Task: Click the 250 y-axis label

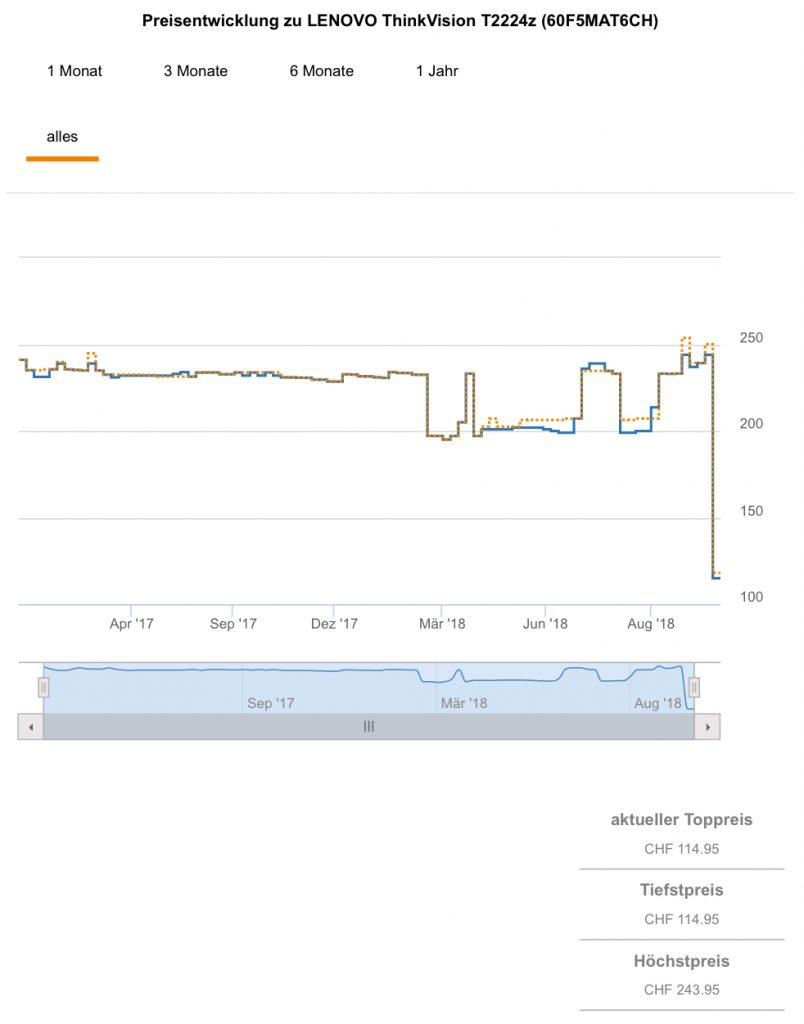Action: coord(750,338)
